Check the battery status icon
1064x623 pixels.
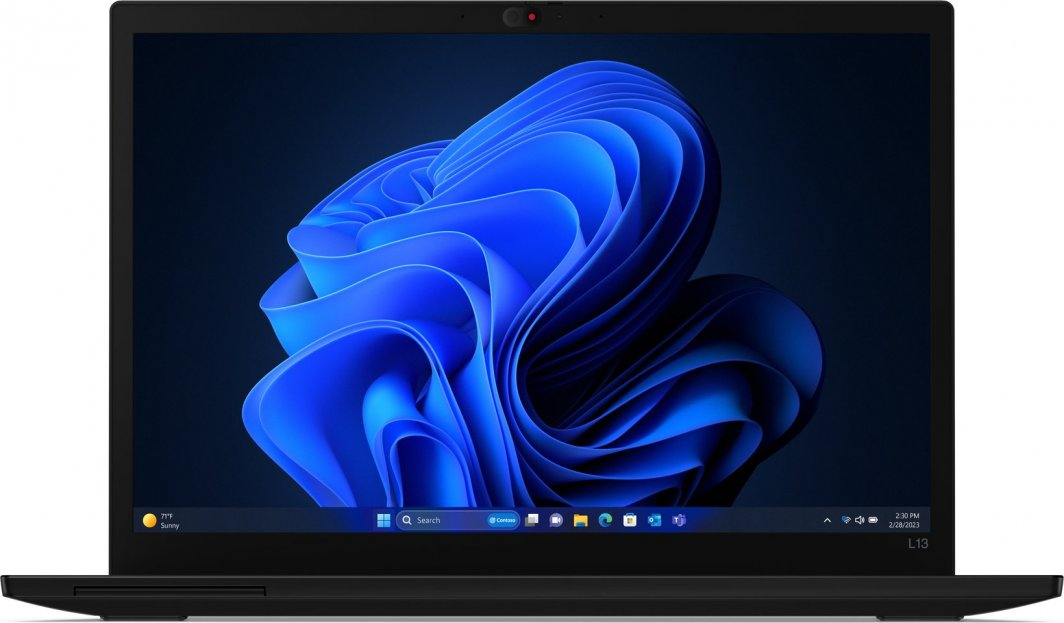[x=873, y=520]
